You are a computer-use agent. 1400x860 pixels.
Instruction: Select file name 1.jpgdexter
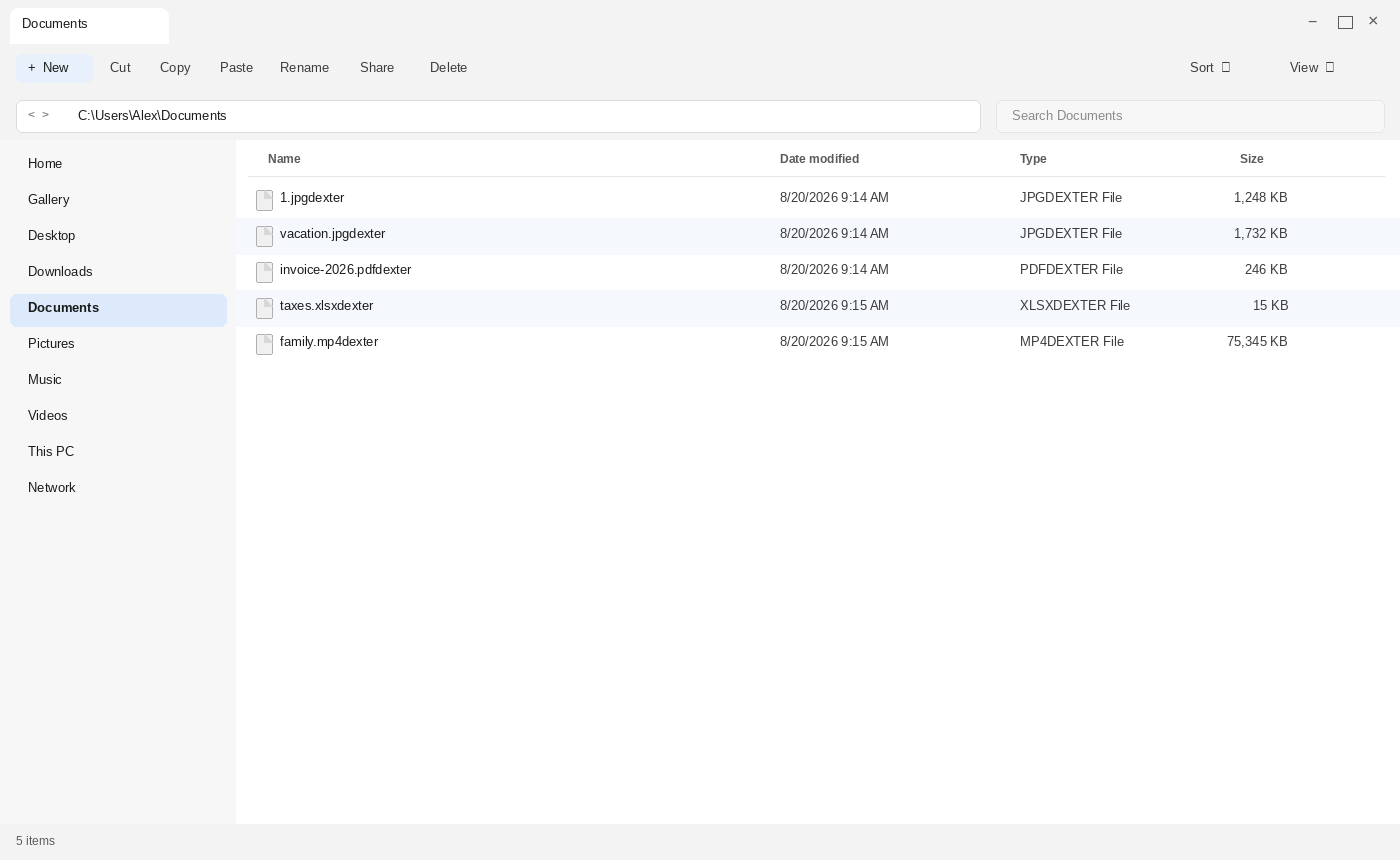312,198
